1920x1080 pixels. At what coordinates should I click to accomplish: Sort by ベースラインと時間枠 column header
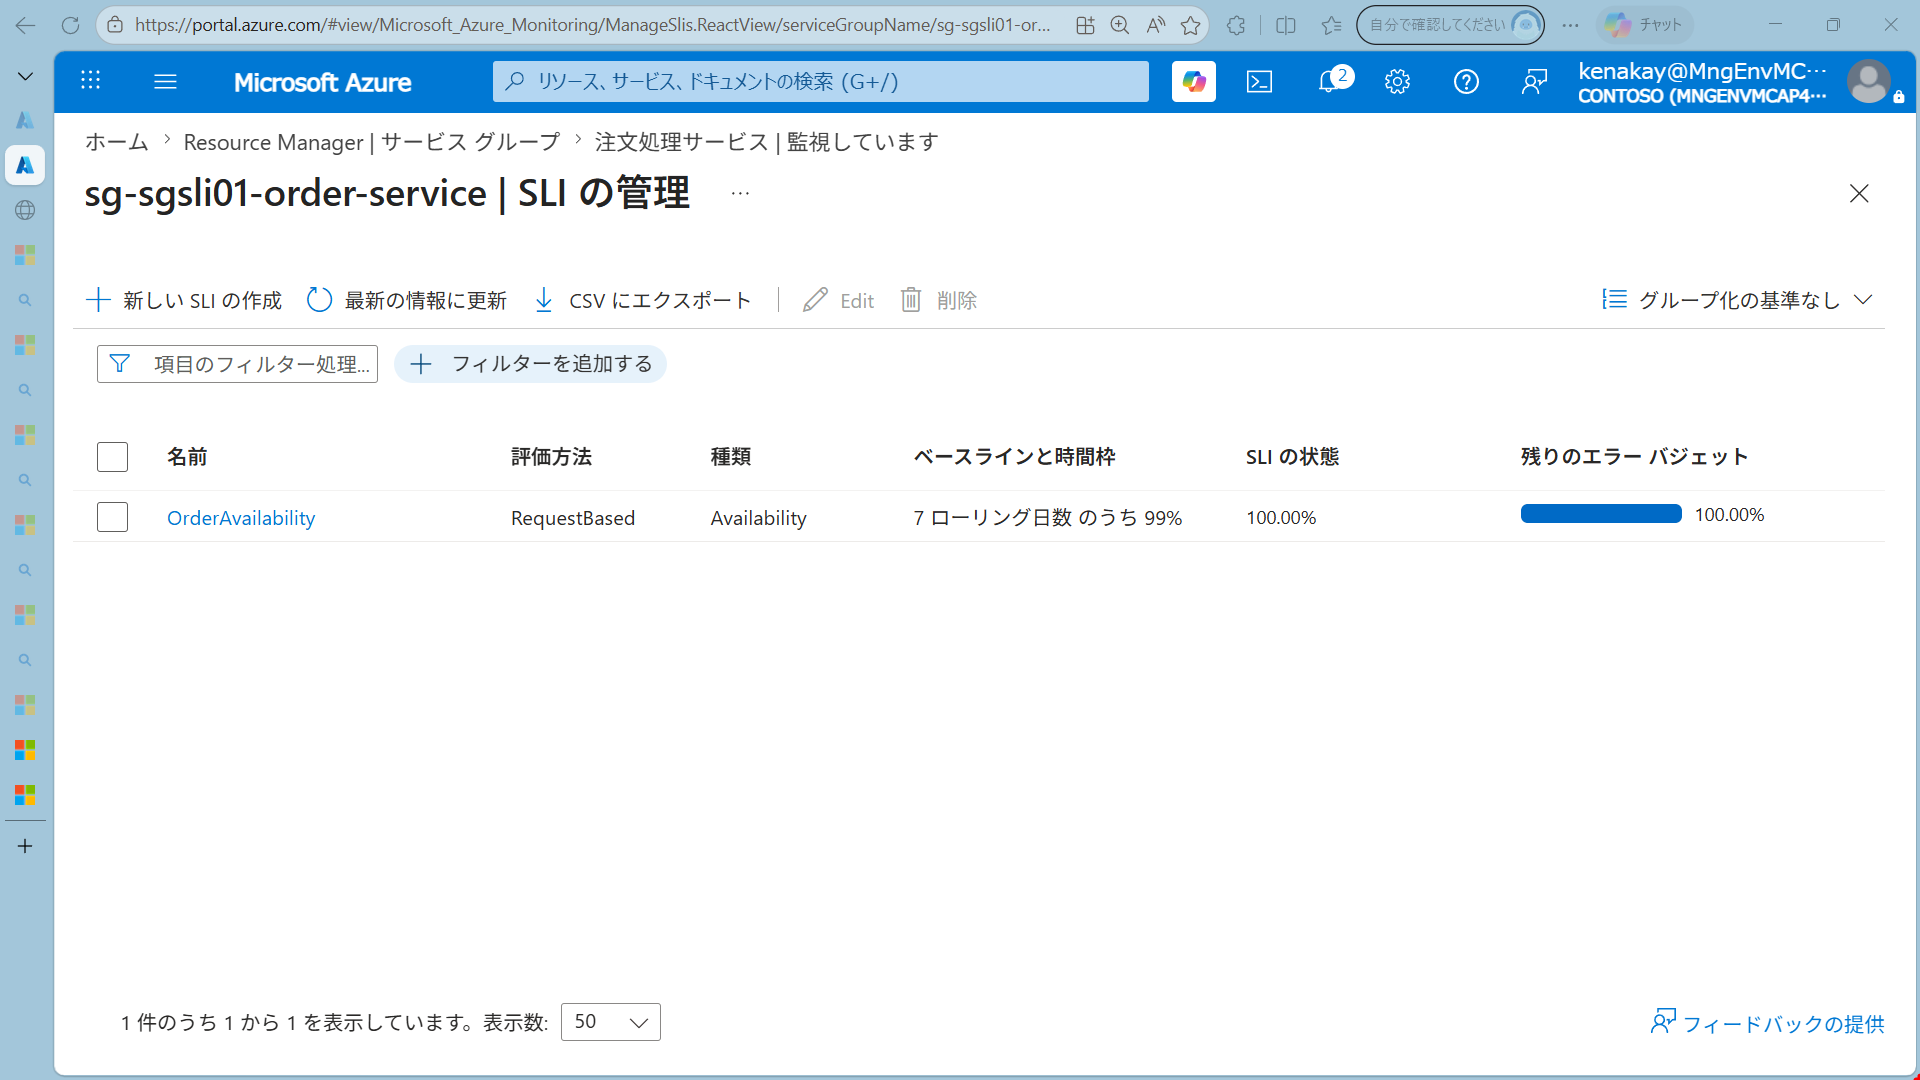click(1014, 457)
